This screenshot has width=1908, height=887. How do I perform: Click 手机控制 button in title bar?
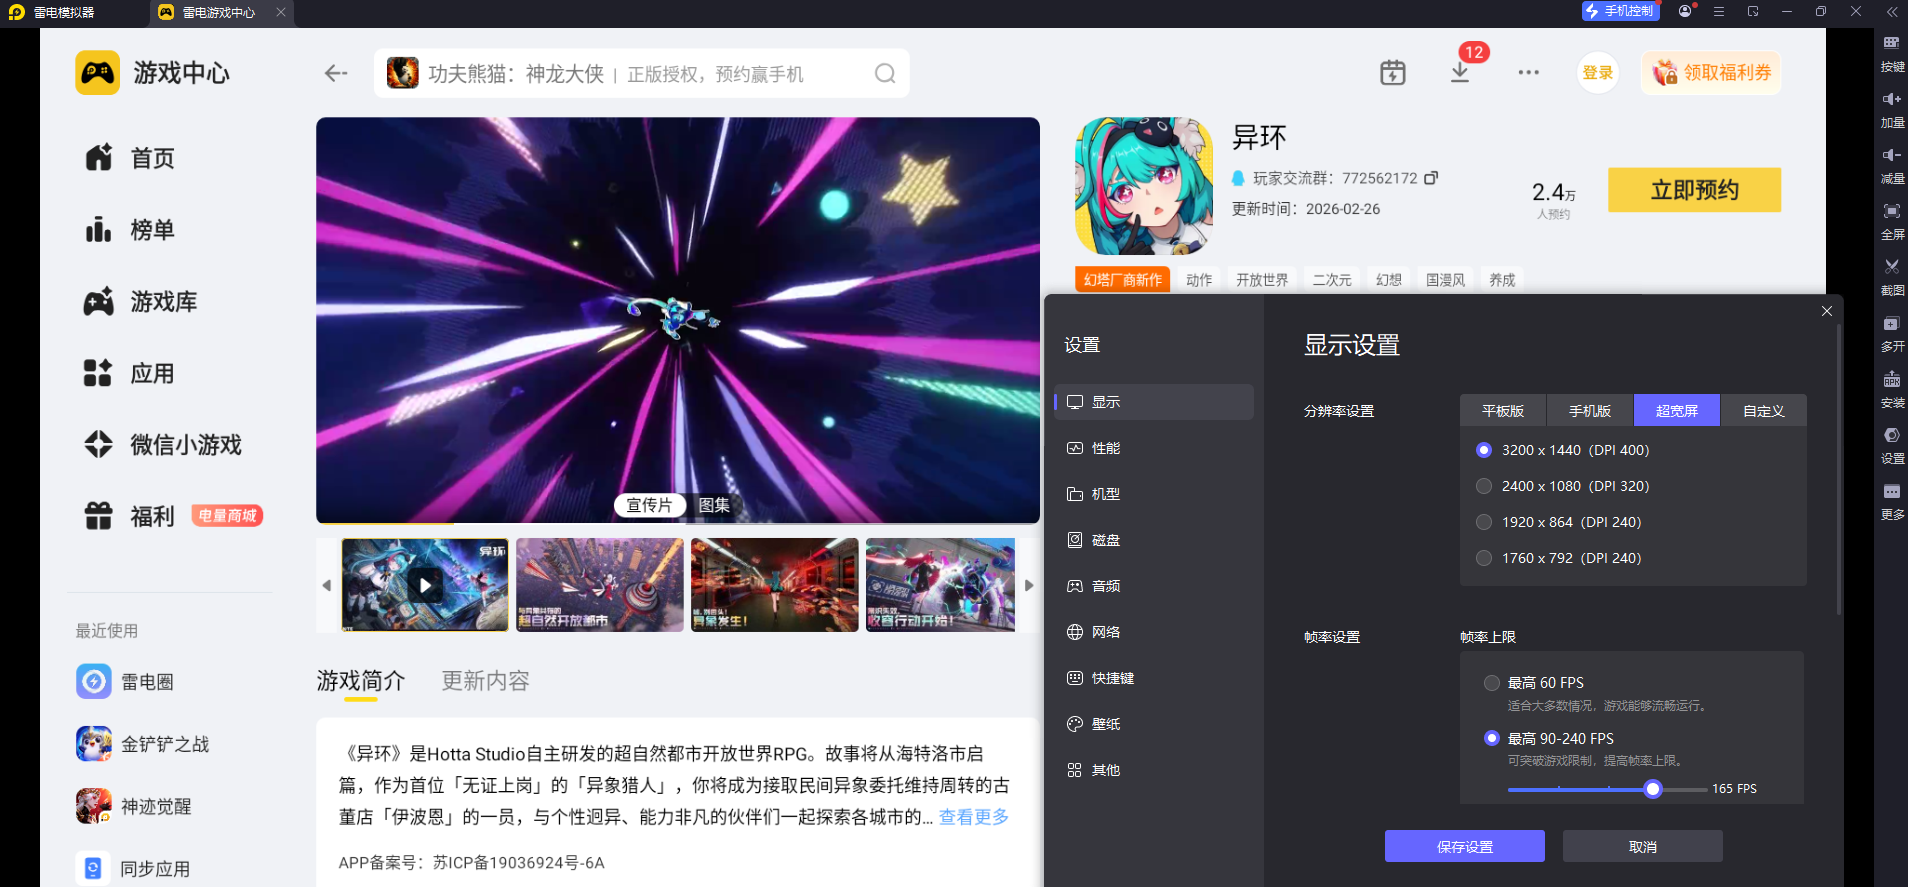click(x=1620, y=11)
